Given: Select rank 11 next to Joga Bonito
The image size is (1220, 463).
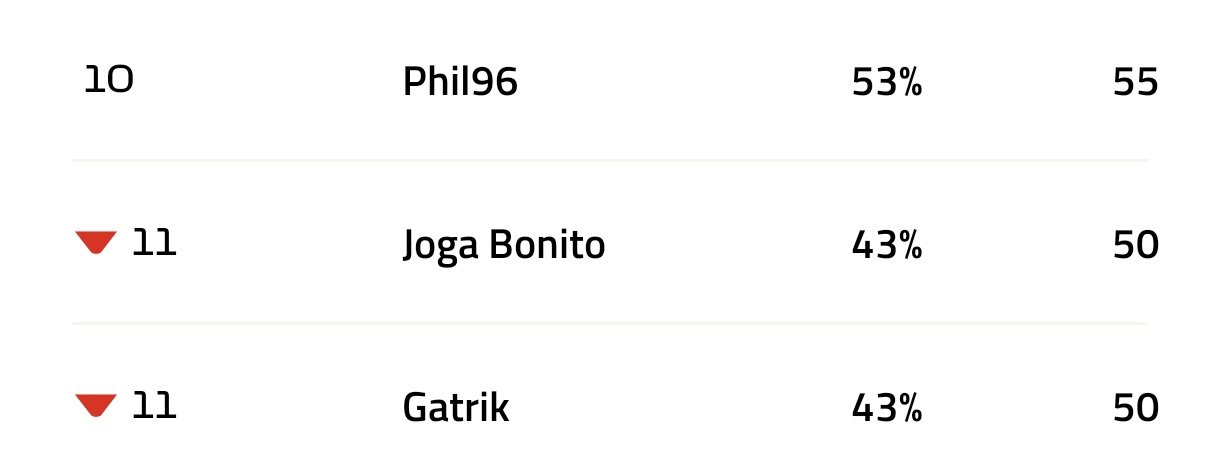Looking at the screenshot, I should pos(154,243).
